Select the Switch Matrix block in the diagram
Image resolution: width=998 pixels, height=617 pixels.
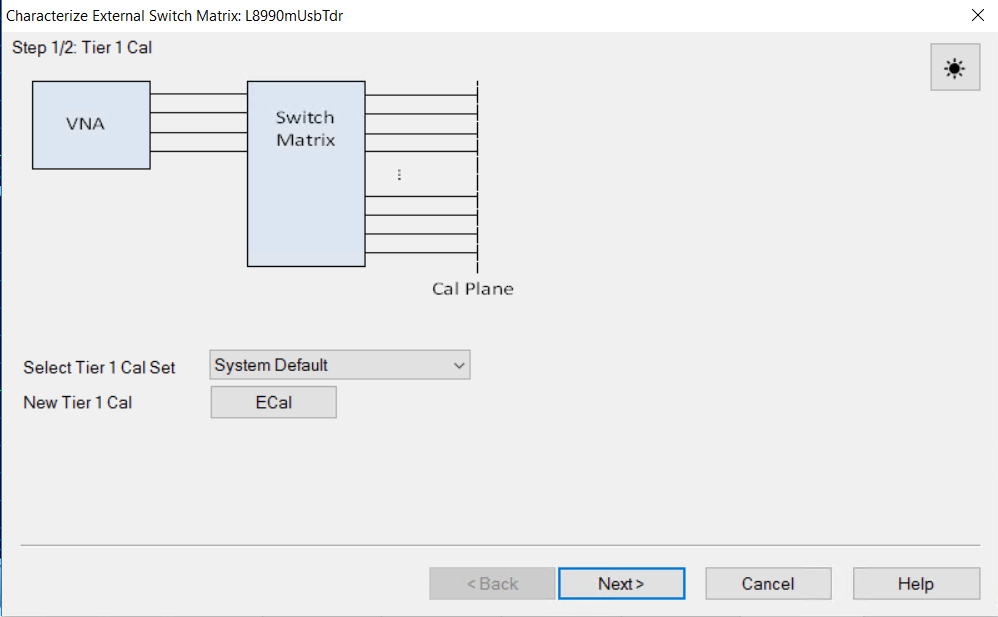pyautogui.click(x=305, y=172)
